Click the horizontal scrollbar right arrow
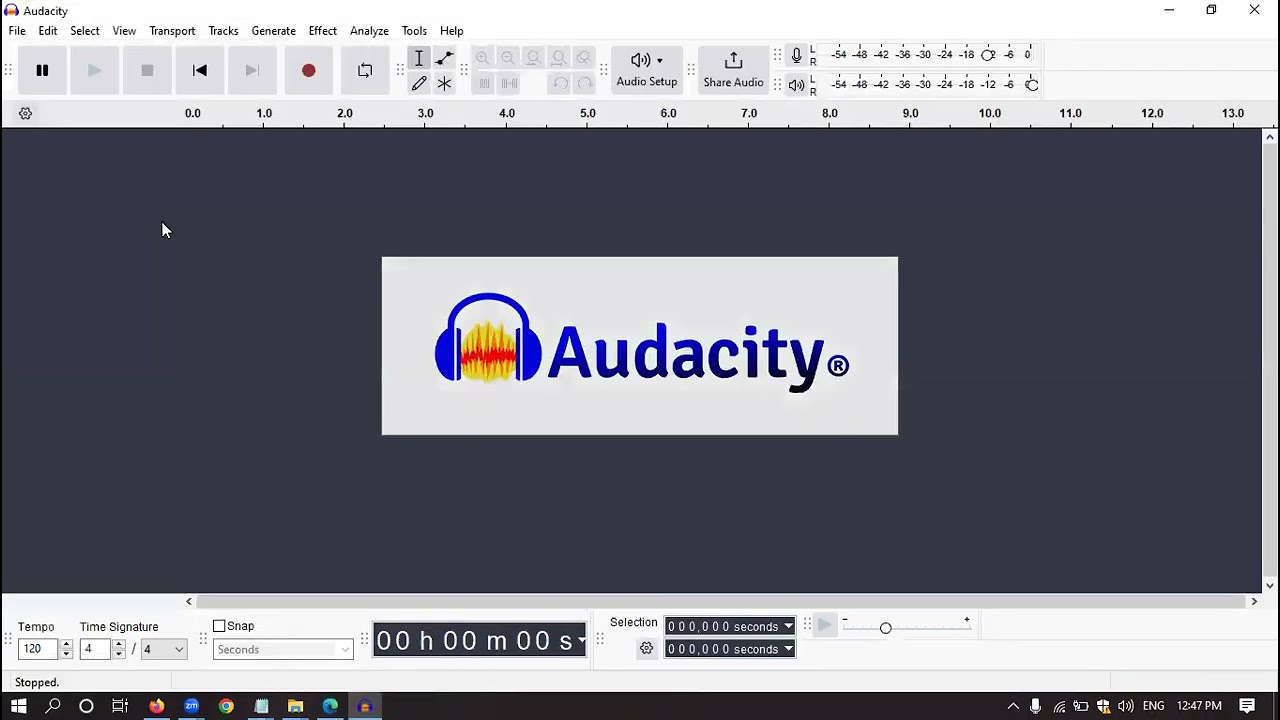Viewport: 1280px width, 720px height. click(1254, 601)
